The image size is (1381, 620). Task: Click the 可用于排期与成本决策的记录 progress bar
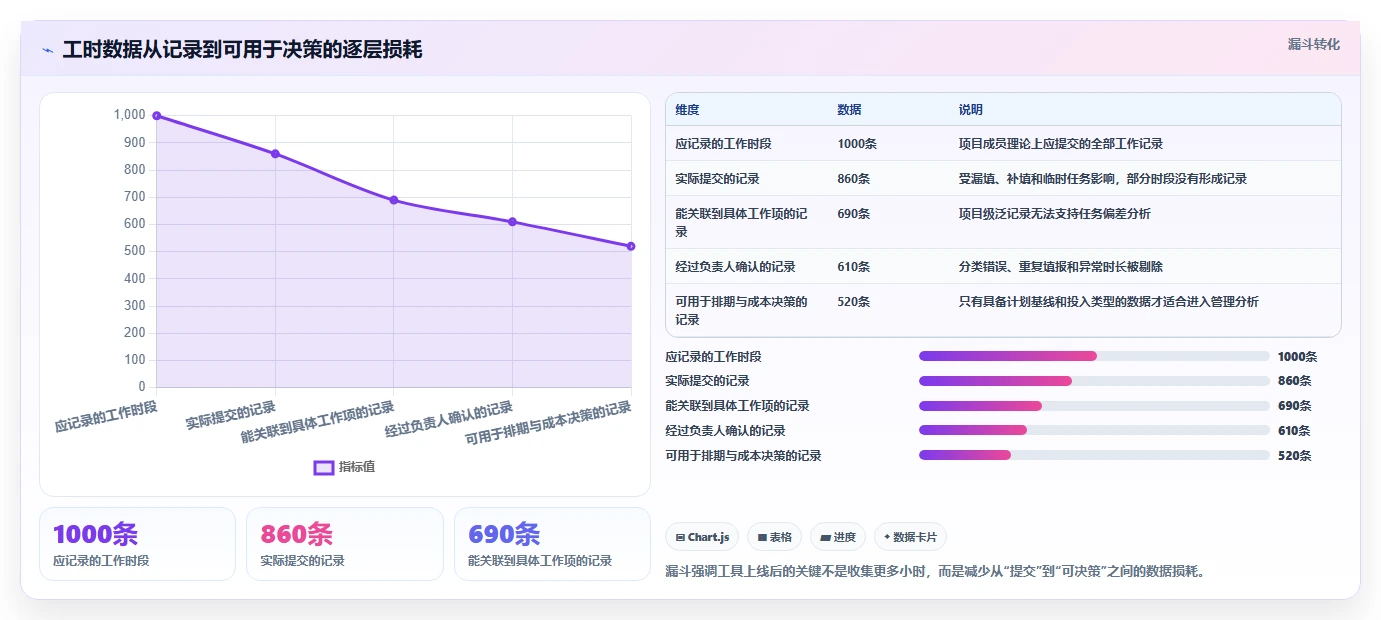tap(1094, 455)
